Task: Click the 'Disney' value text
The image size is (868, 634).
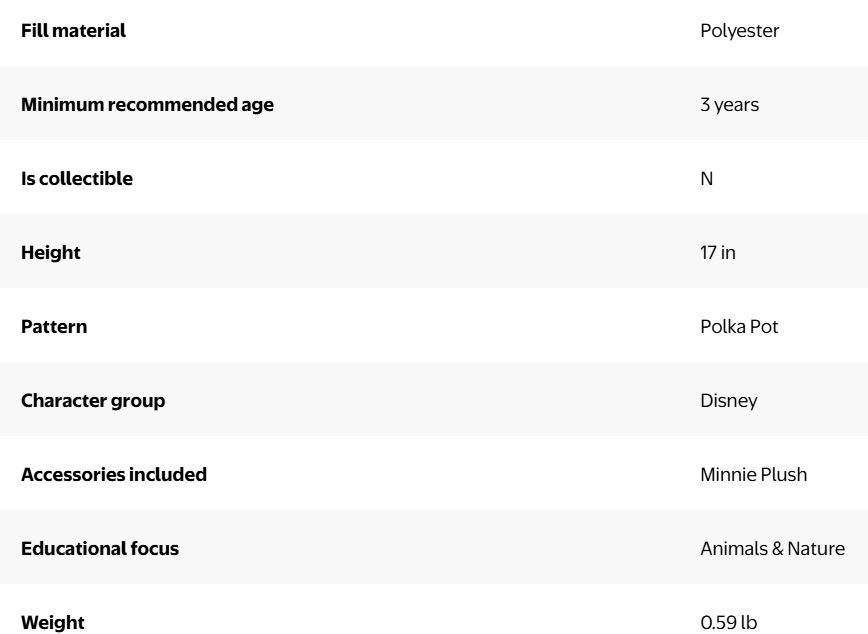Action: (x=728, y=401)
